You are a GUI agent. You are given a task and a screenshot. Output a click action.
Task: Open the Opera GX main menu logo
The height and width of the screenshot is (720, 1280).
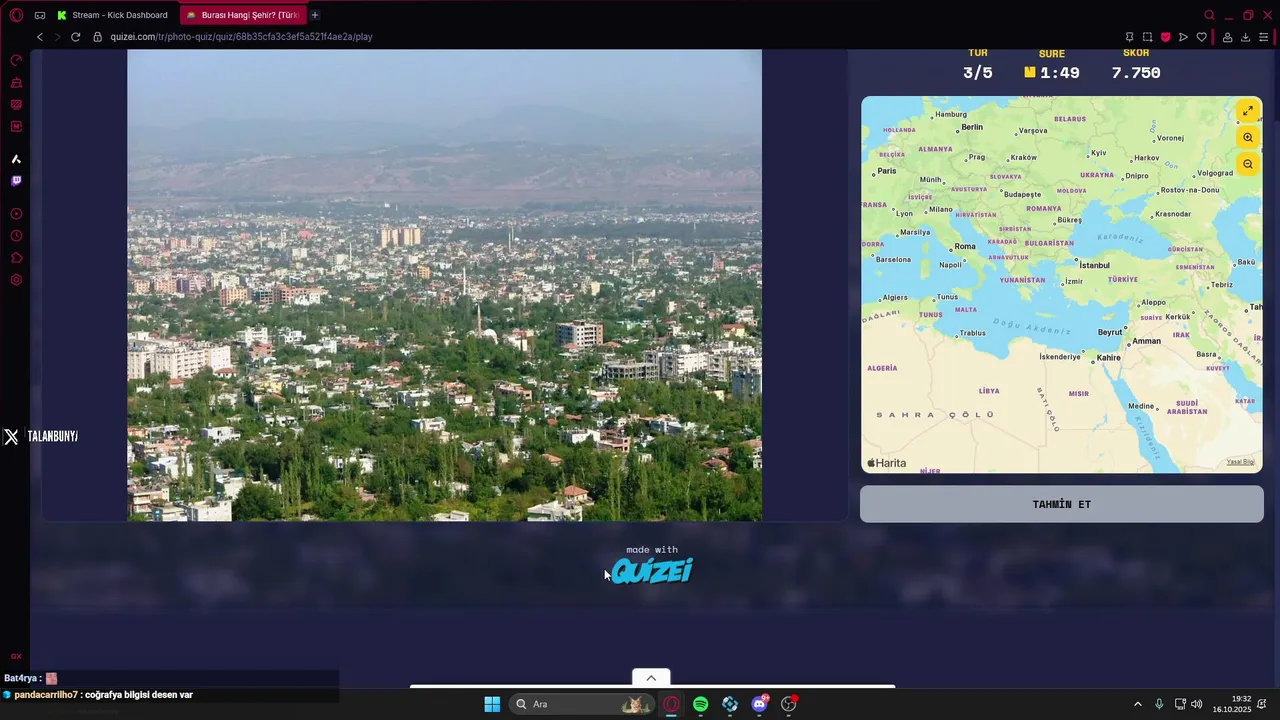[x=16, y=15]
